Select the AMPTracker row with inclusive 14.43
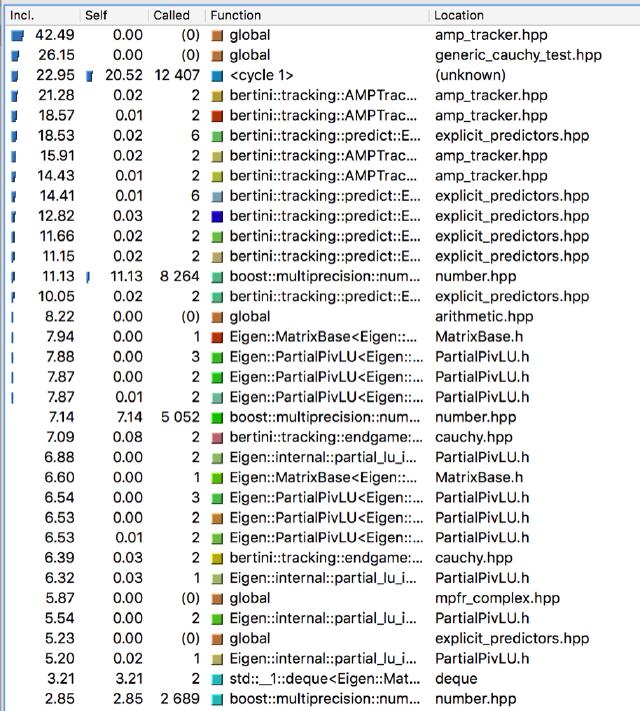This screenshot has height=711, width=640. pyautogui.click(x=322, y=176)
